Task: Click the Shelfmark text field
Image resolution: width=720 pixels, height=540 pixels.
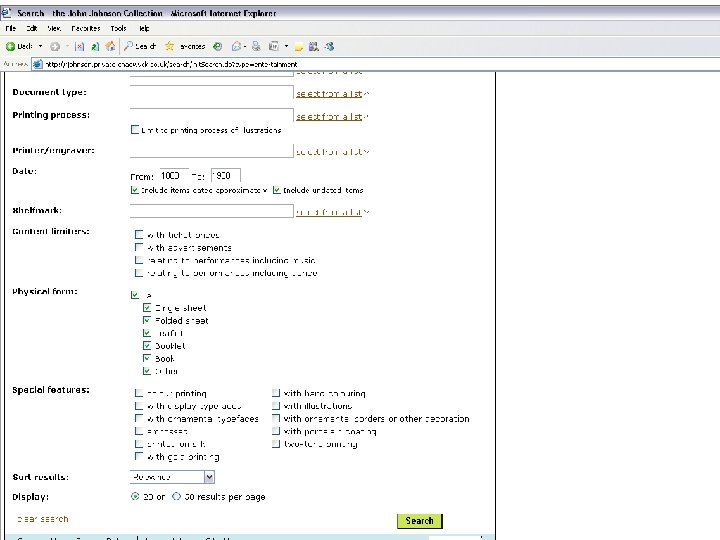Action: 212,211
